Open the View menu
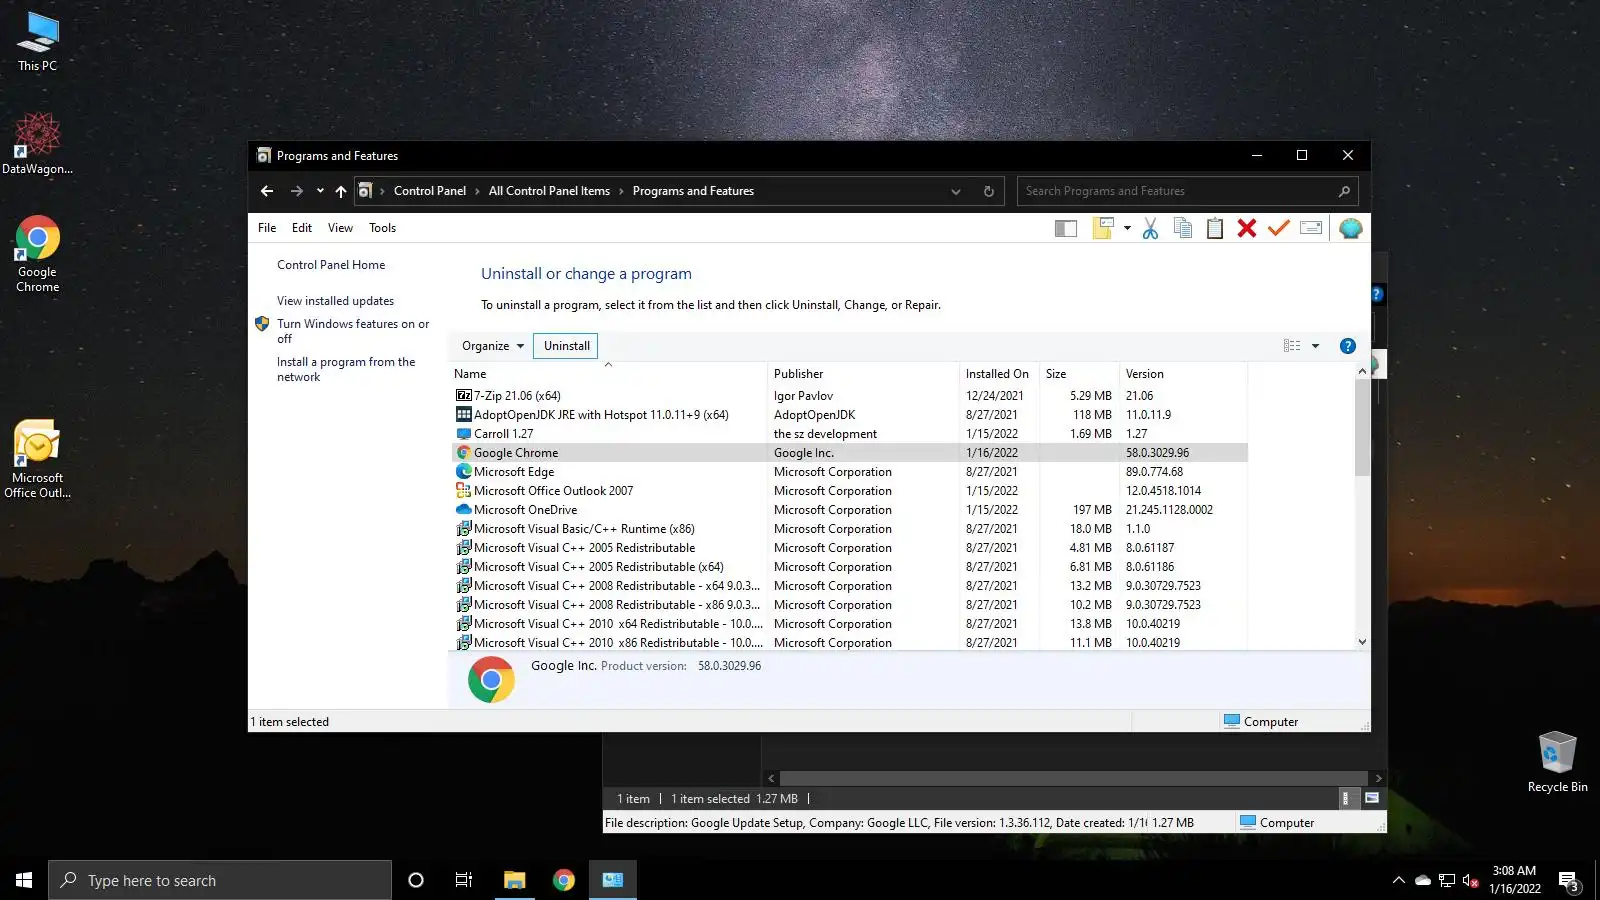The width and height of the screenshot is (1600, 900). [340, 228]
